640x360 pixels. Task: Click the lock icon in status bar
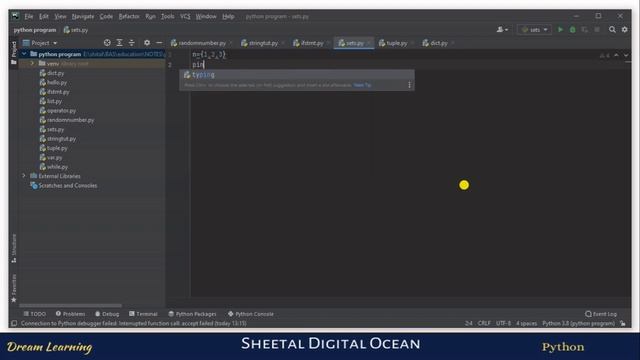623,323
